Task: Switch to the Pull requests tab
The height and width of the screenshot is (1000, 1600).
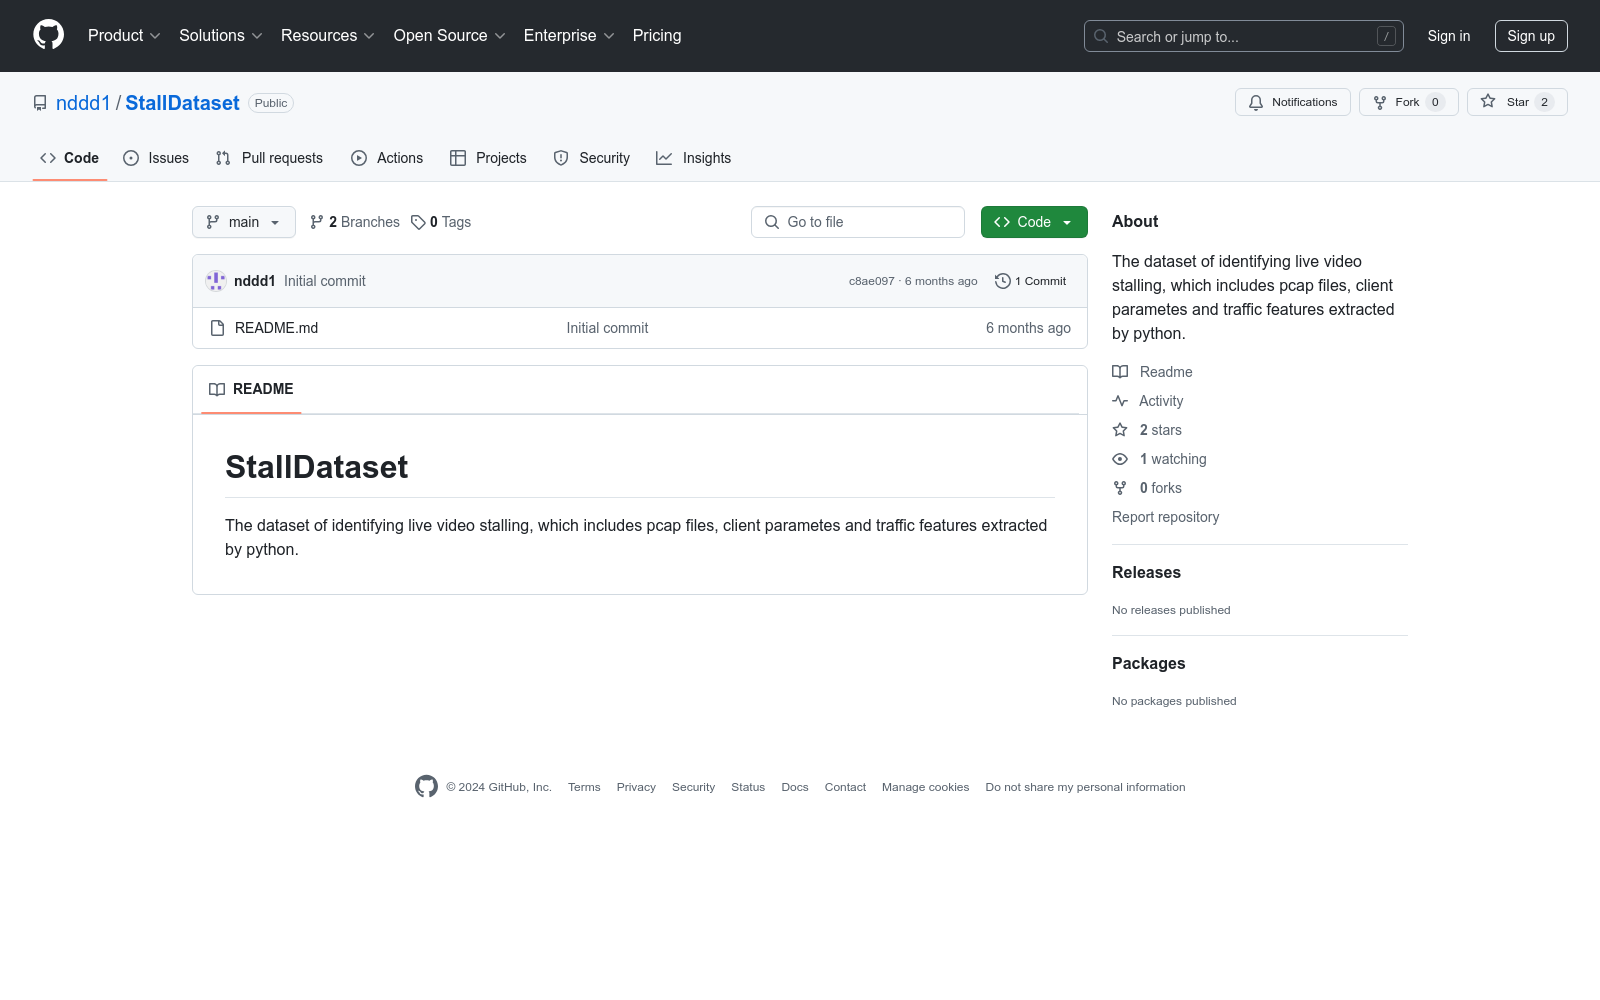Action: pos(269,158)
